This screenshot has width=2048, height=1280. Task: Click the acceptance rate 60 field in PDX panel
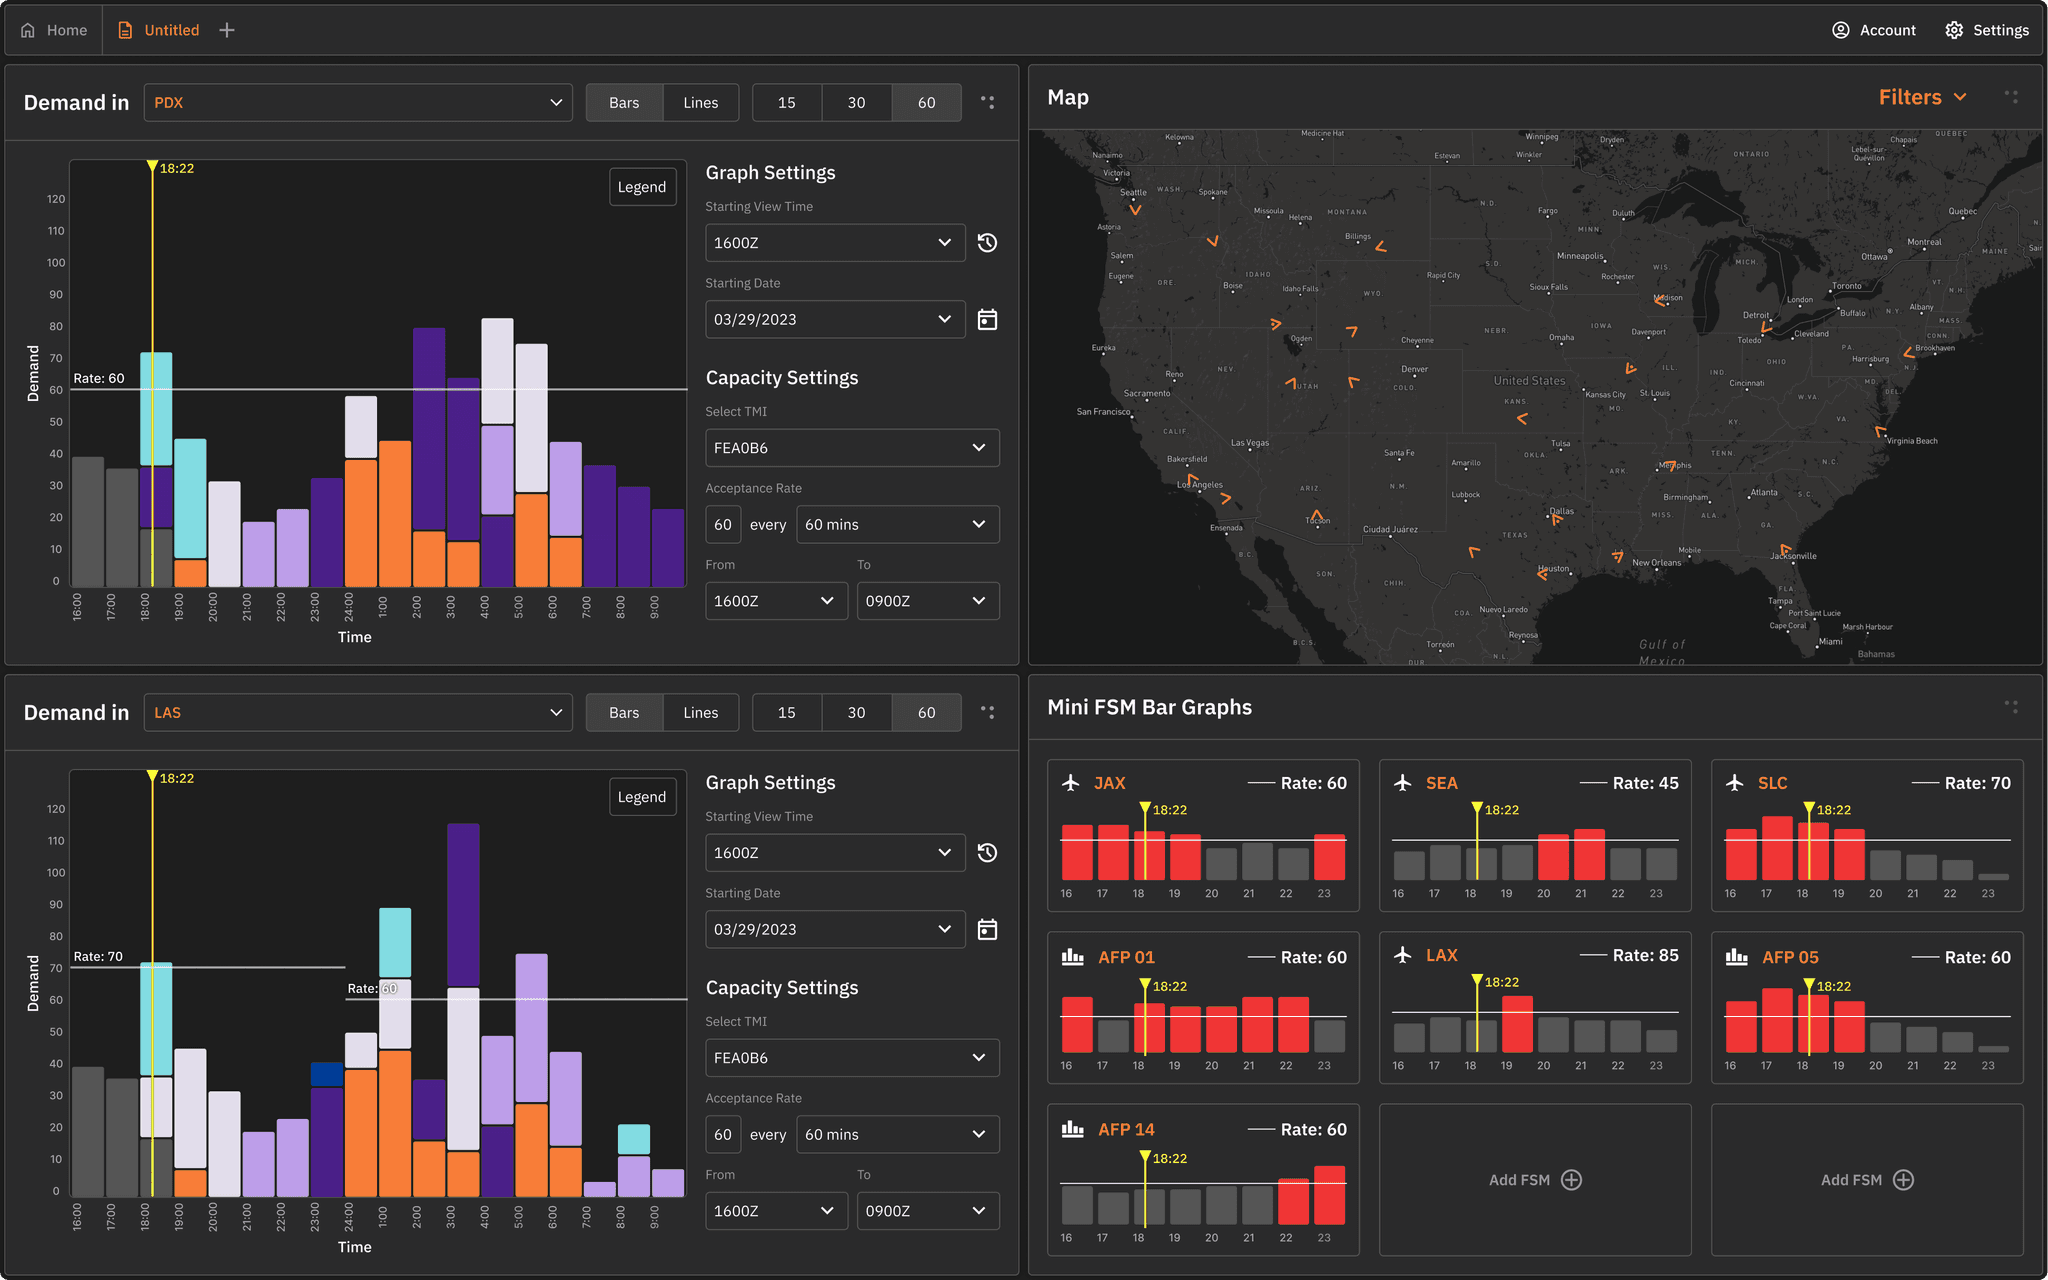pyautogui.click(x=723, y=525)
